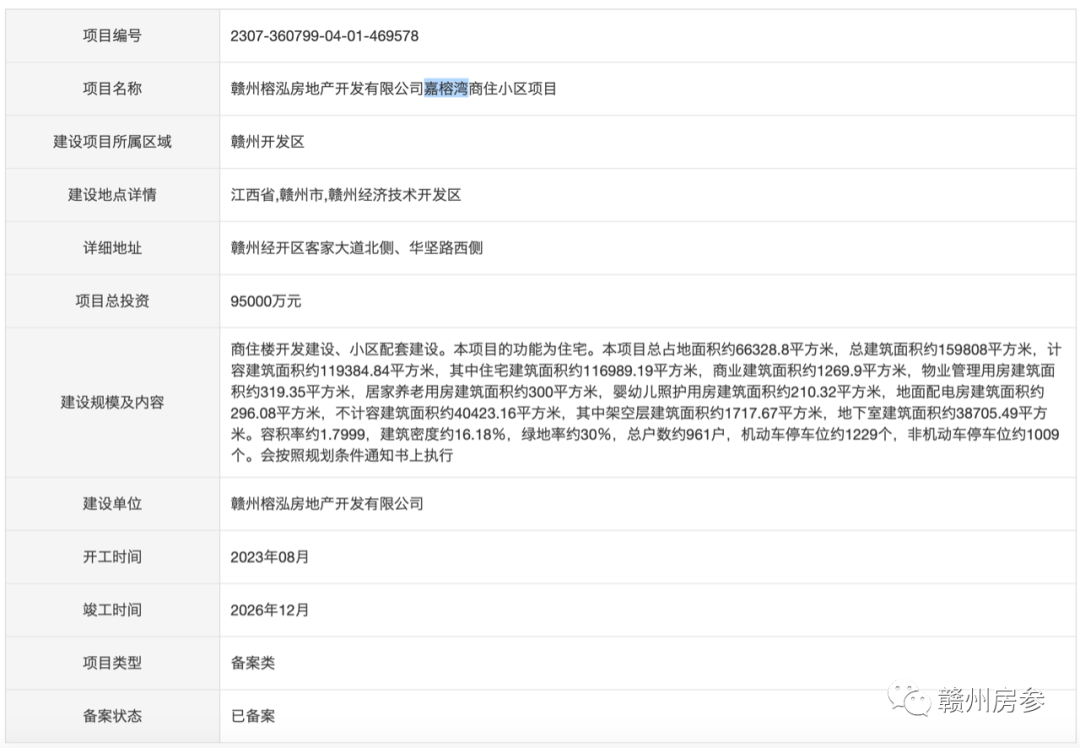Select completion date 2026年12月
This screenshot has height=748, width=1080.
coord(269,610)
